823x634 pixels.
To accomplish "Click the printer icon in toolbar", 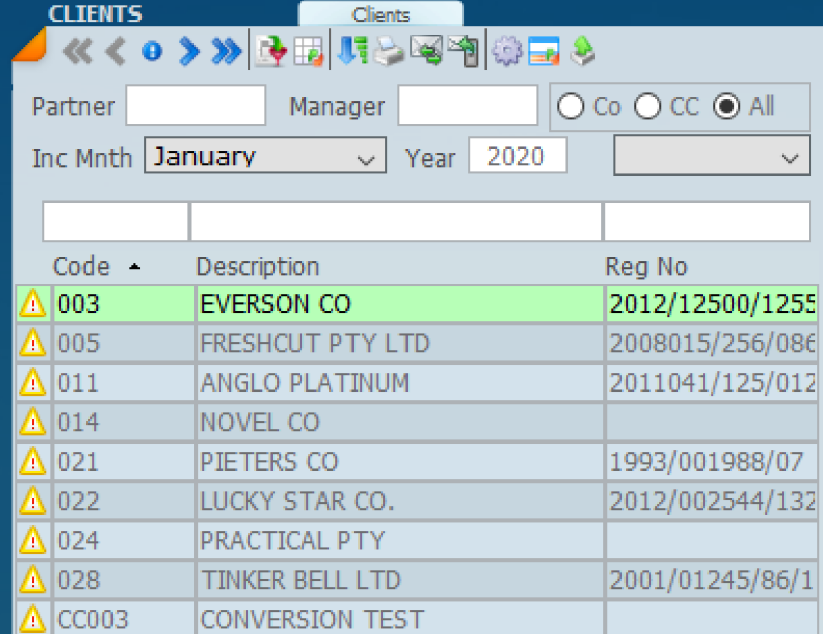I will click(389, 52).
